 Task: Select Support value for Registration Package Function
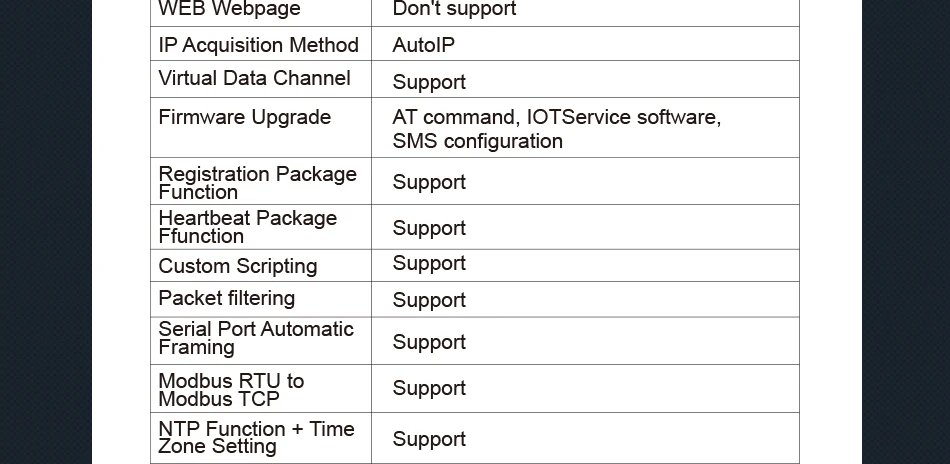429,182
